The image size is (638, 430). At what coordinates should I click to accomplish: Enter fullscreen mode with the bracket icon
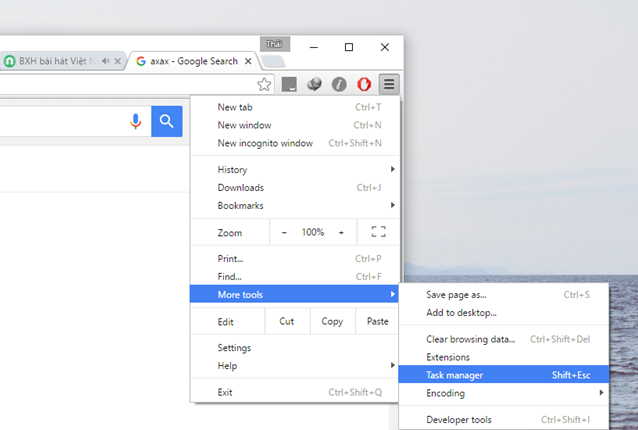(378, 232)
